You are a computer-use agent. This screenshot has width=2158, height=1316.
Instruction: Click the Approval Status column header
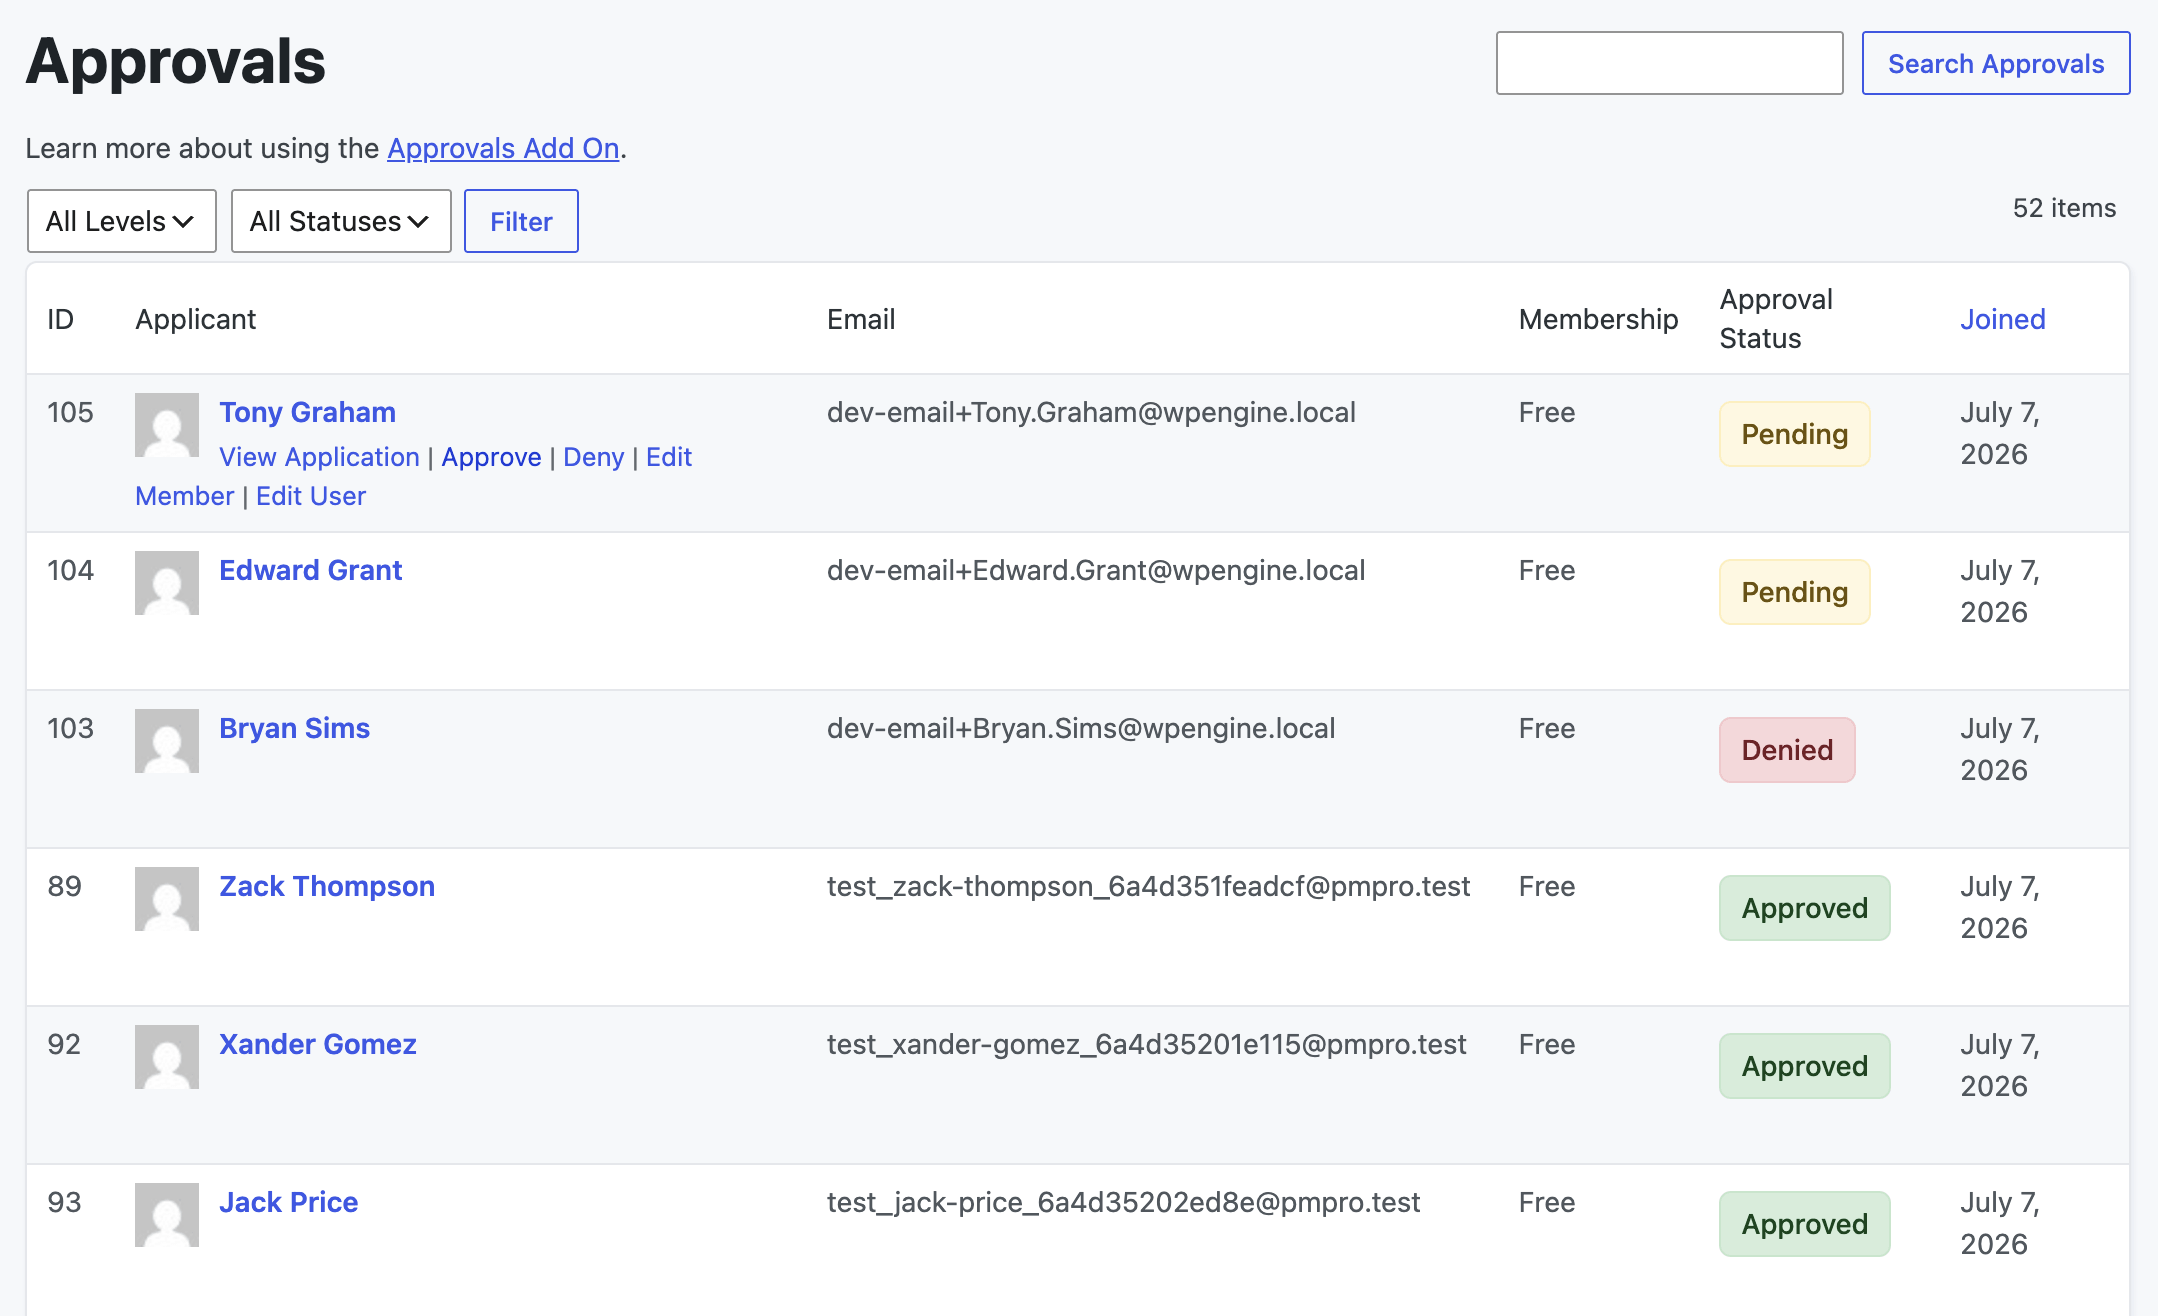pos(1776,319)
